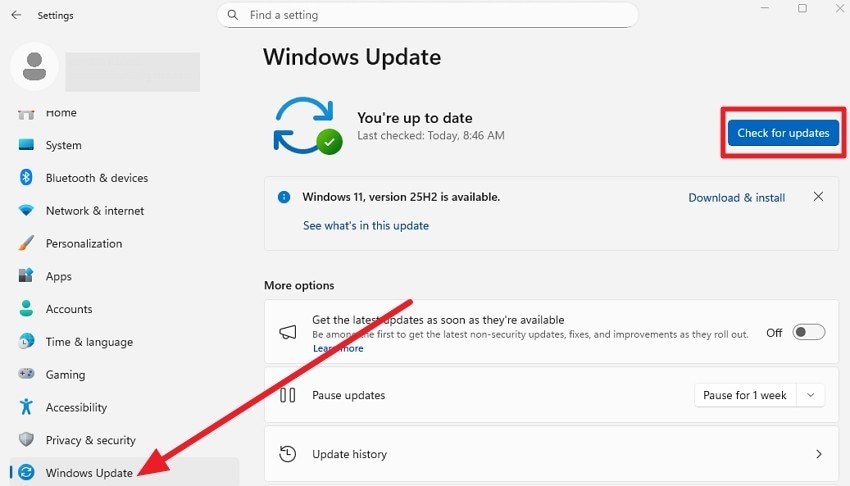
Task: Click the large update status sync icon
Action: (x=307, y=126)
